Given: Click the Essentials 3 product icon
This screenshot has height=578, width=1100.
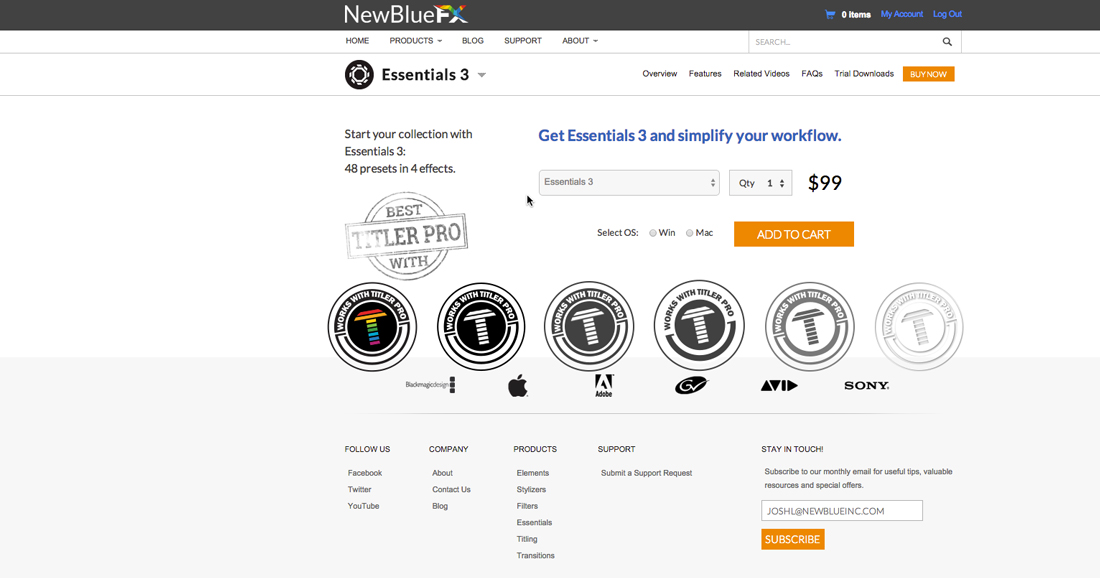Looking at the screenshot, I should coord(359,74).
